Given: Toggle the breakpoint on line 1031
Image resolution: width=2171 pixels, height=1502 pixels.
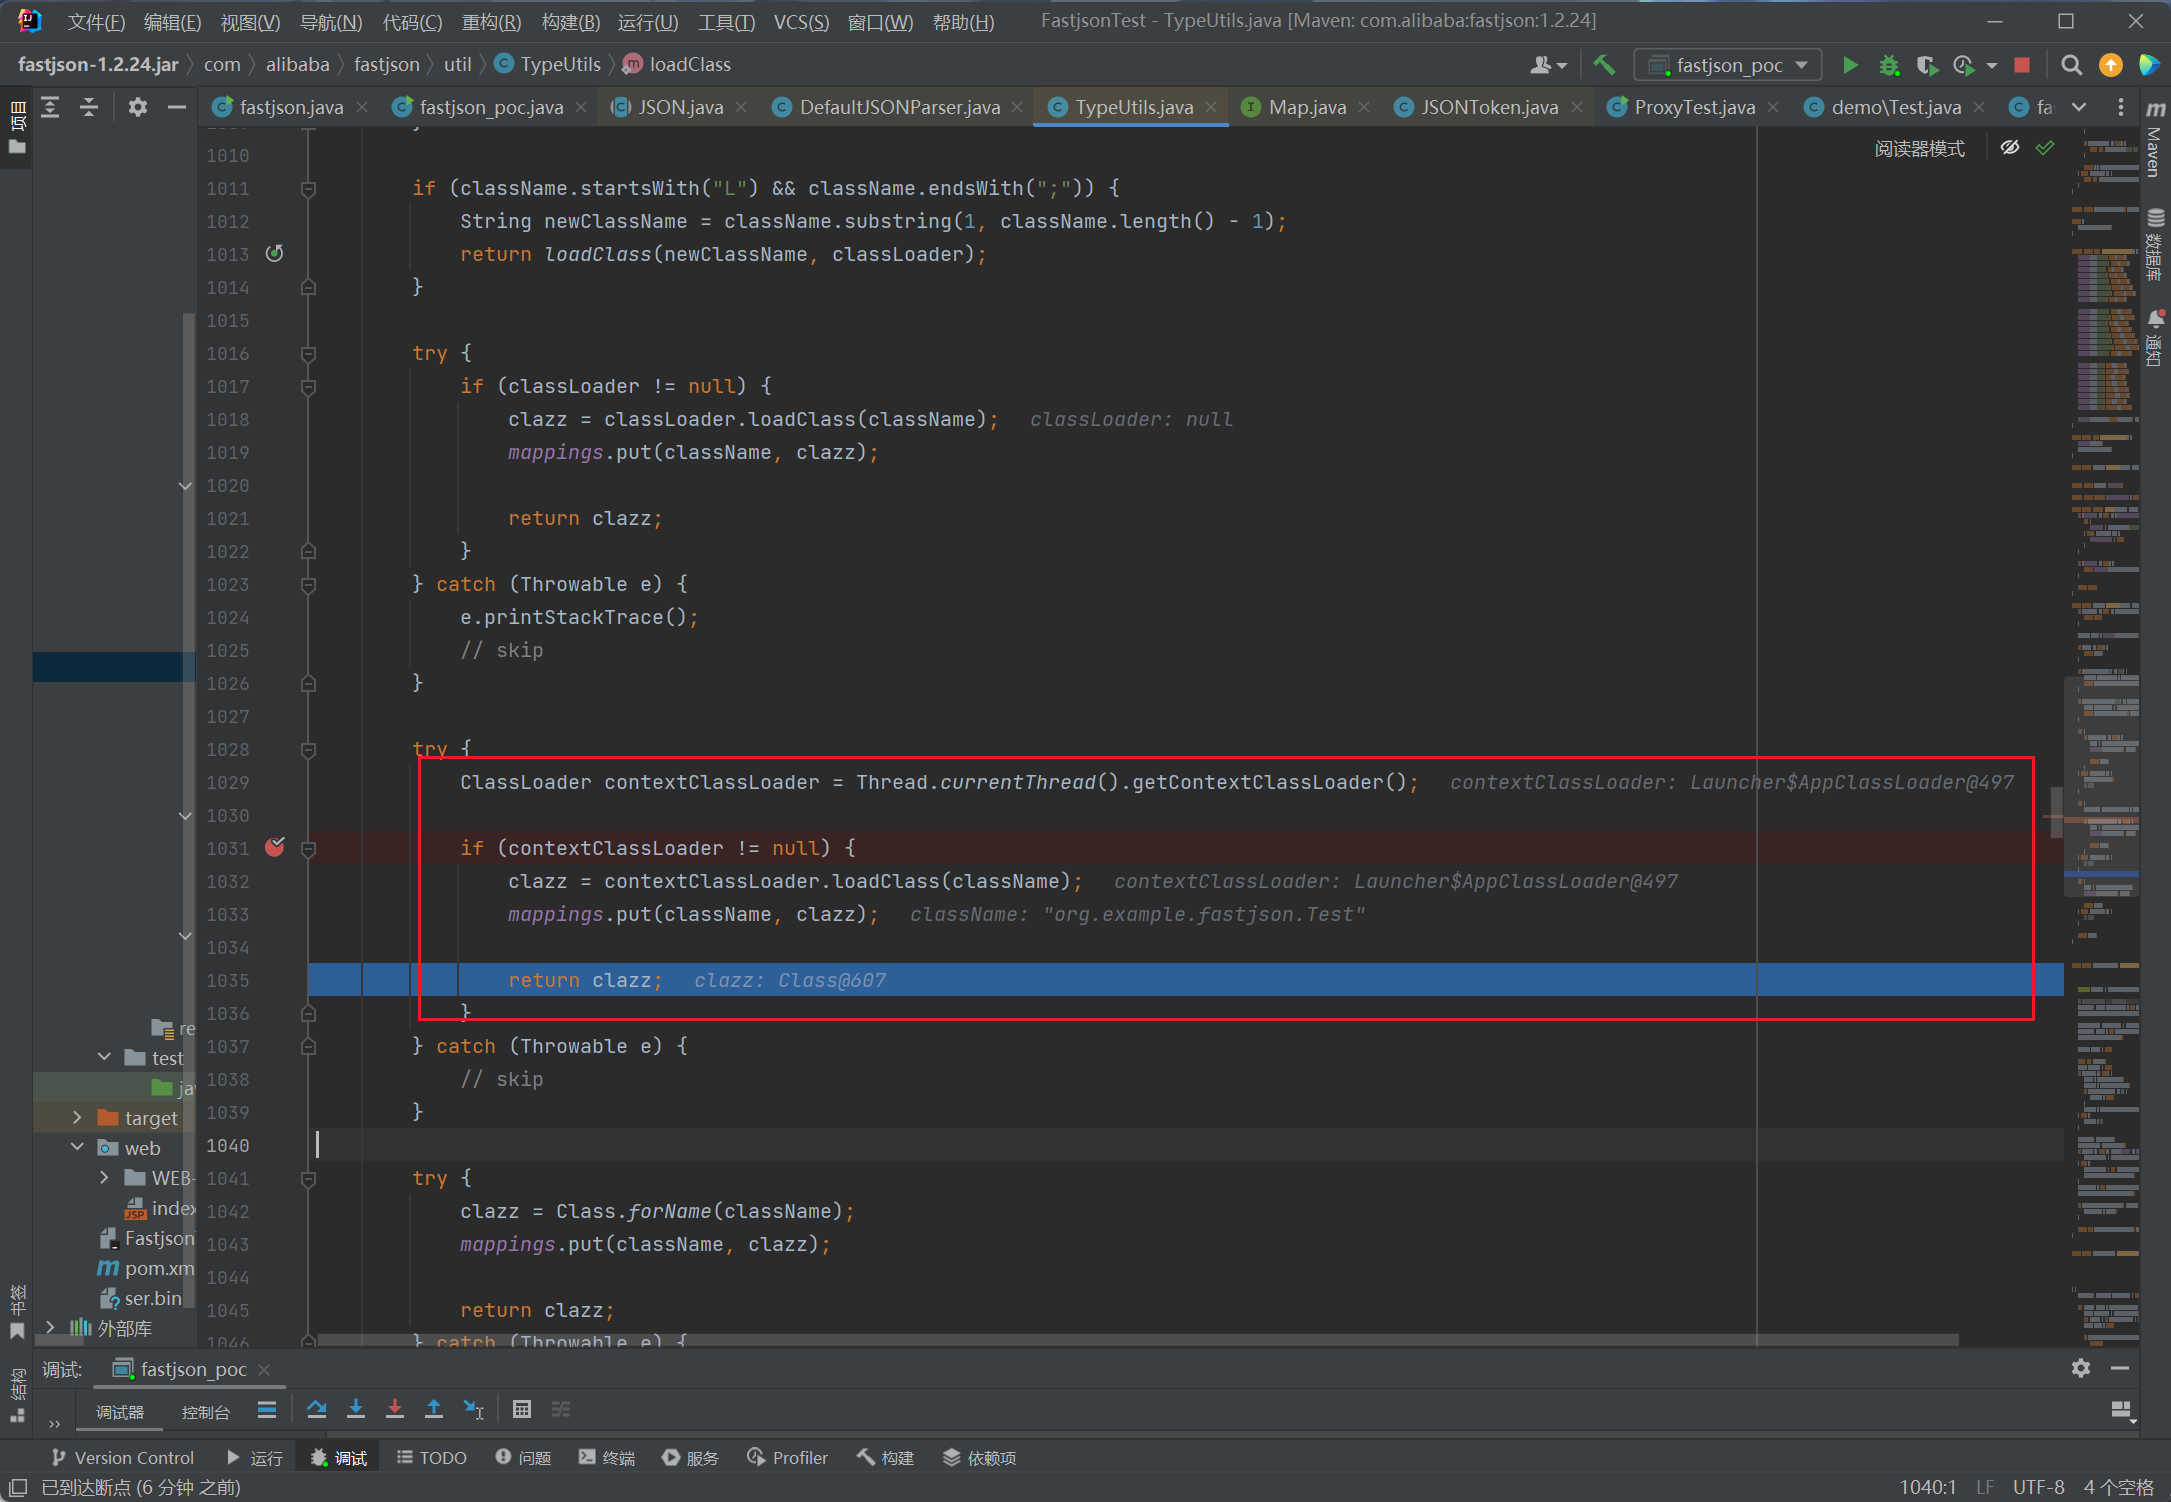Looking at the screenshot, I should (275, 848).
